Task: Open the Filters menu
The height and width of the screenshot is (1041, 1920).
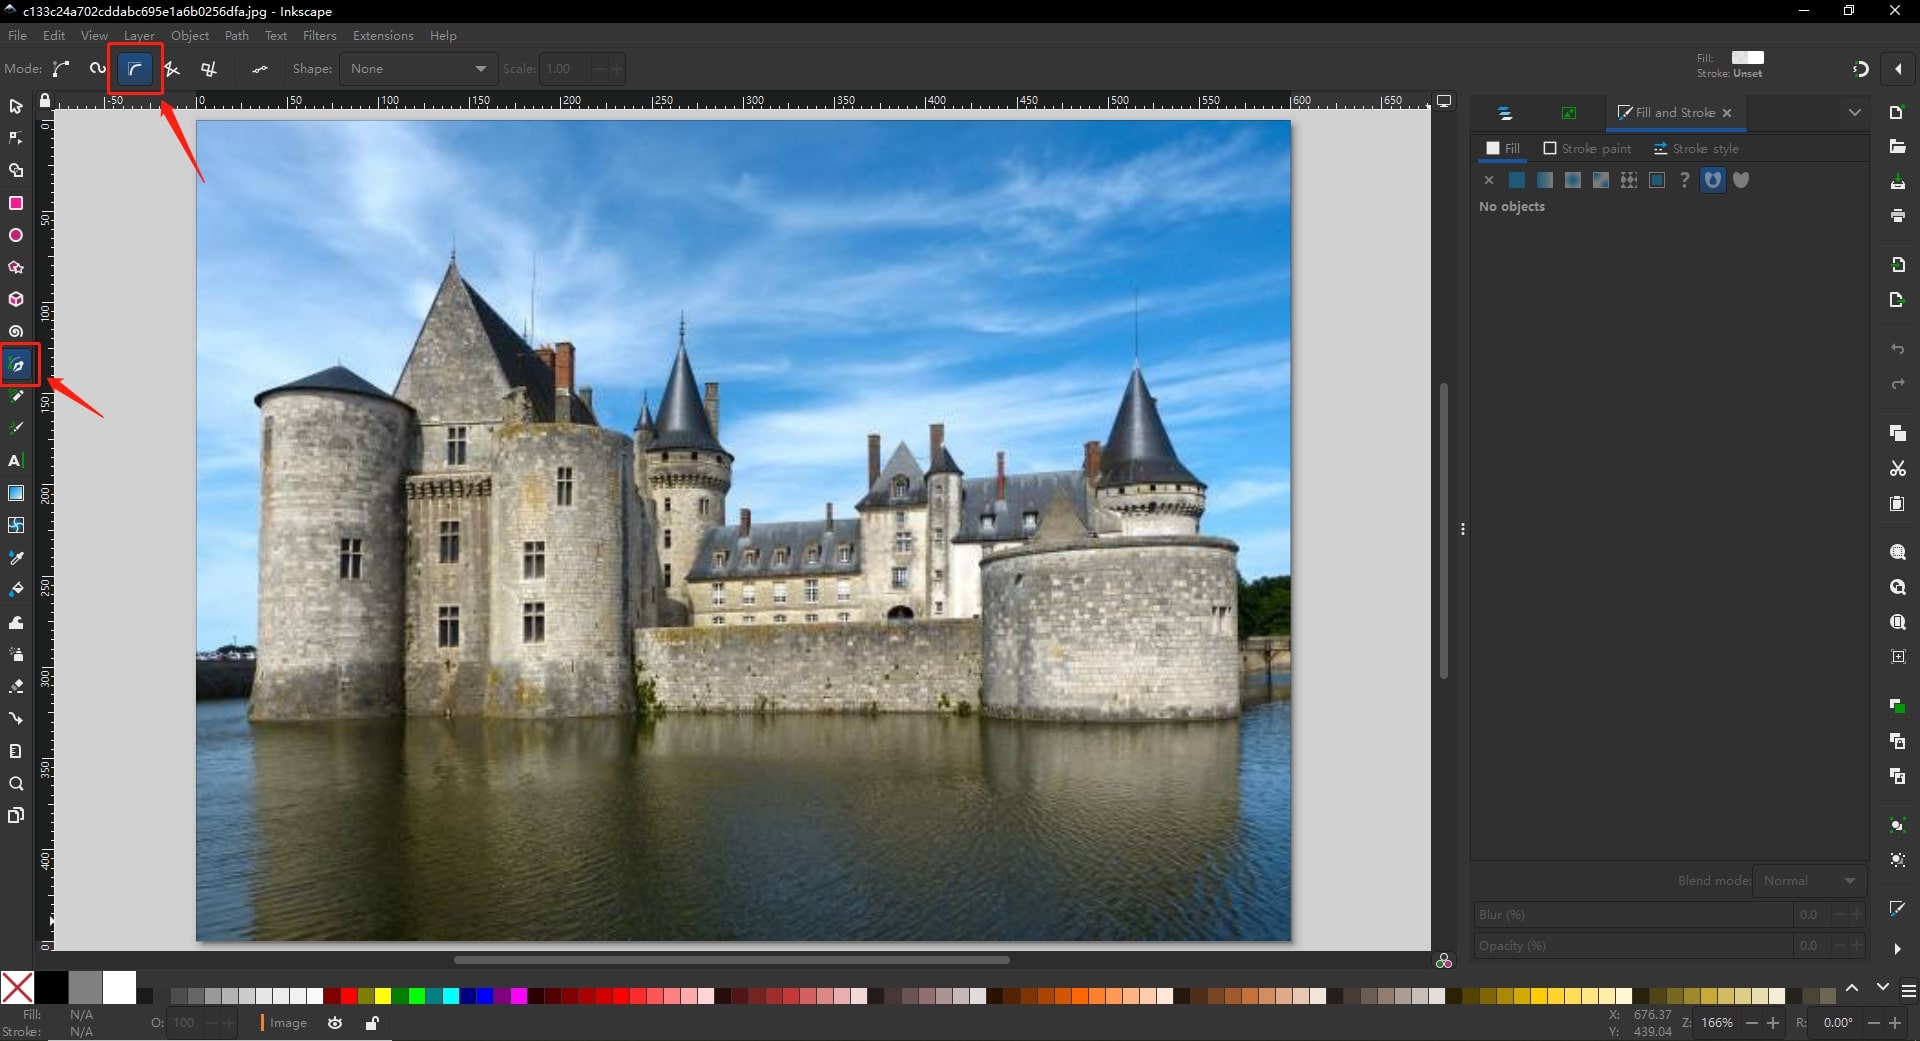Action: click(x=319, y=36)
